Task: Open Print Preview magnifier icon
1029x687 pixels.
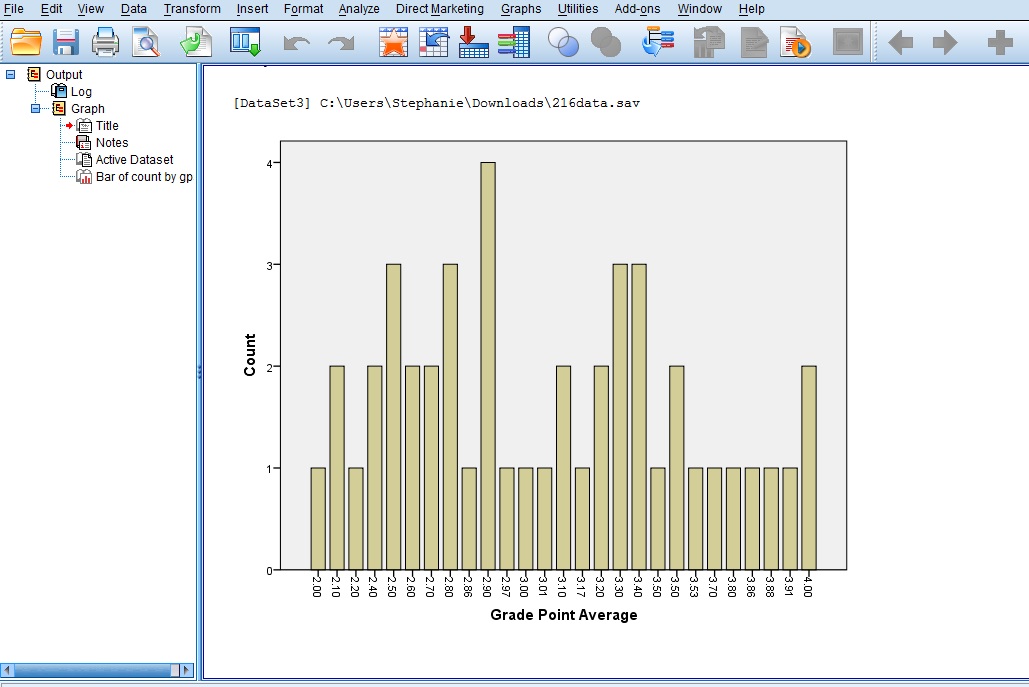Action: pyautogui.click(x=146, y=43)
